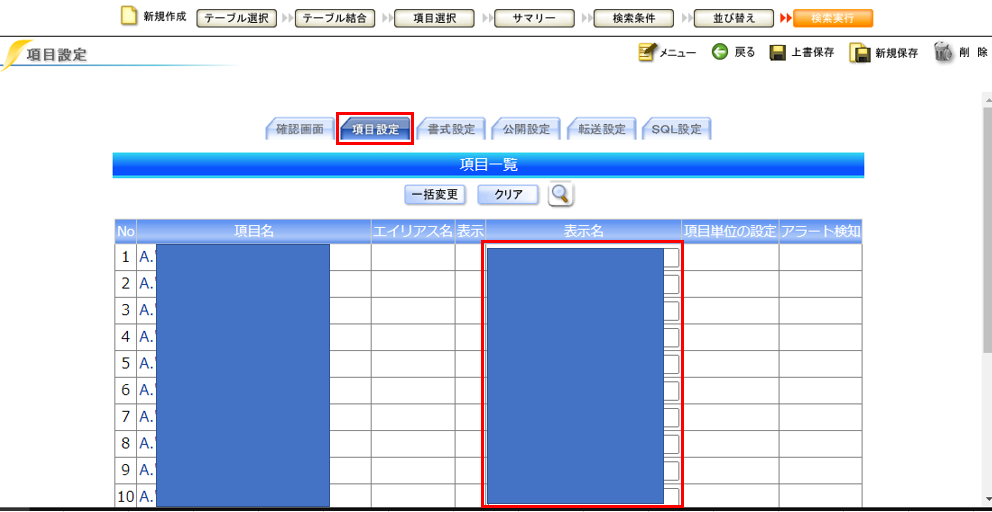Image resolution: width=992 pixels, height=512 pixels.
Task: Run the orange 検索実行 button
Action: [x=833, y=18]
